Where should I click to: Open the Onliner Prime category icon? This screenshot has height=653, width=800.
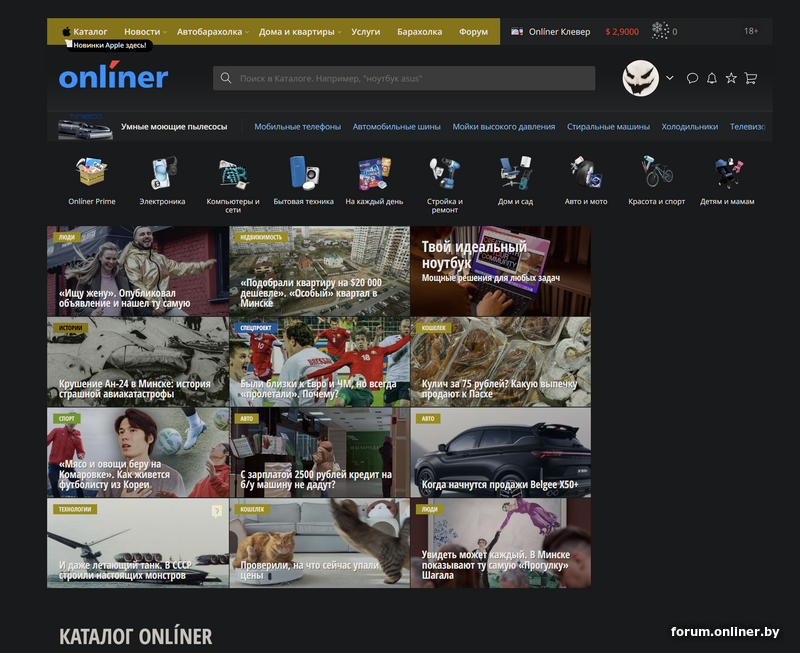[x=91, y=172]
